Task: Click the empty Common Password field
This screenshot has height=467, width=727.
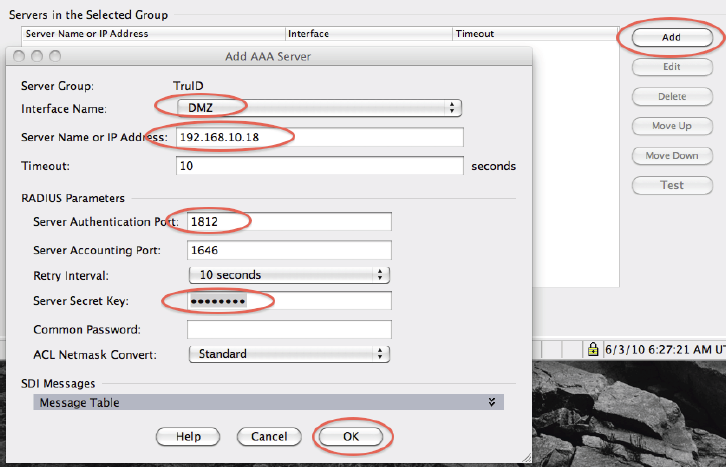Action: [x=289, y=329]
